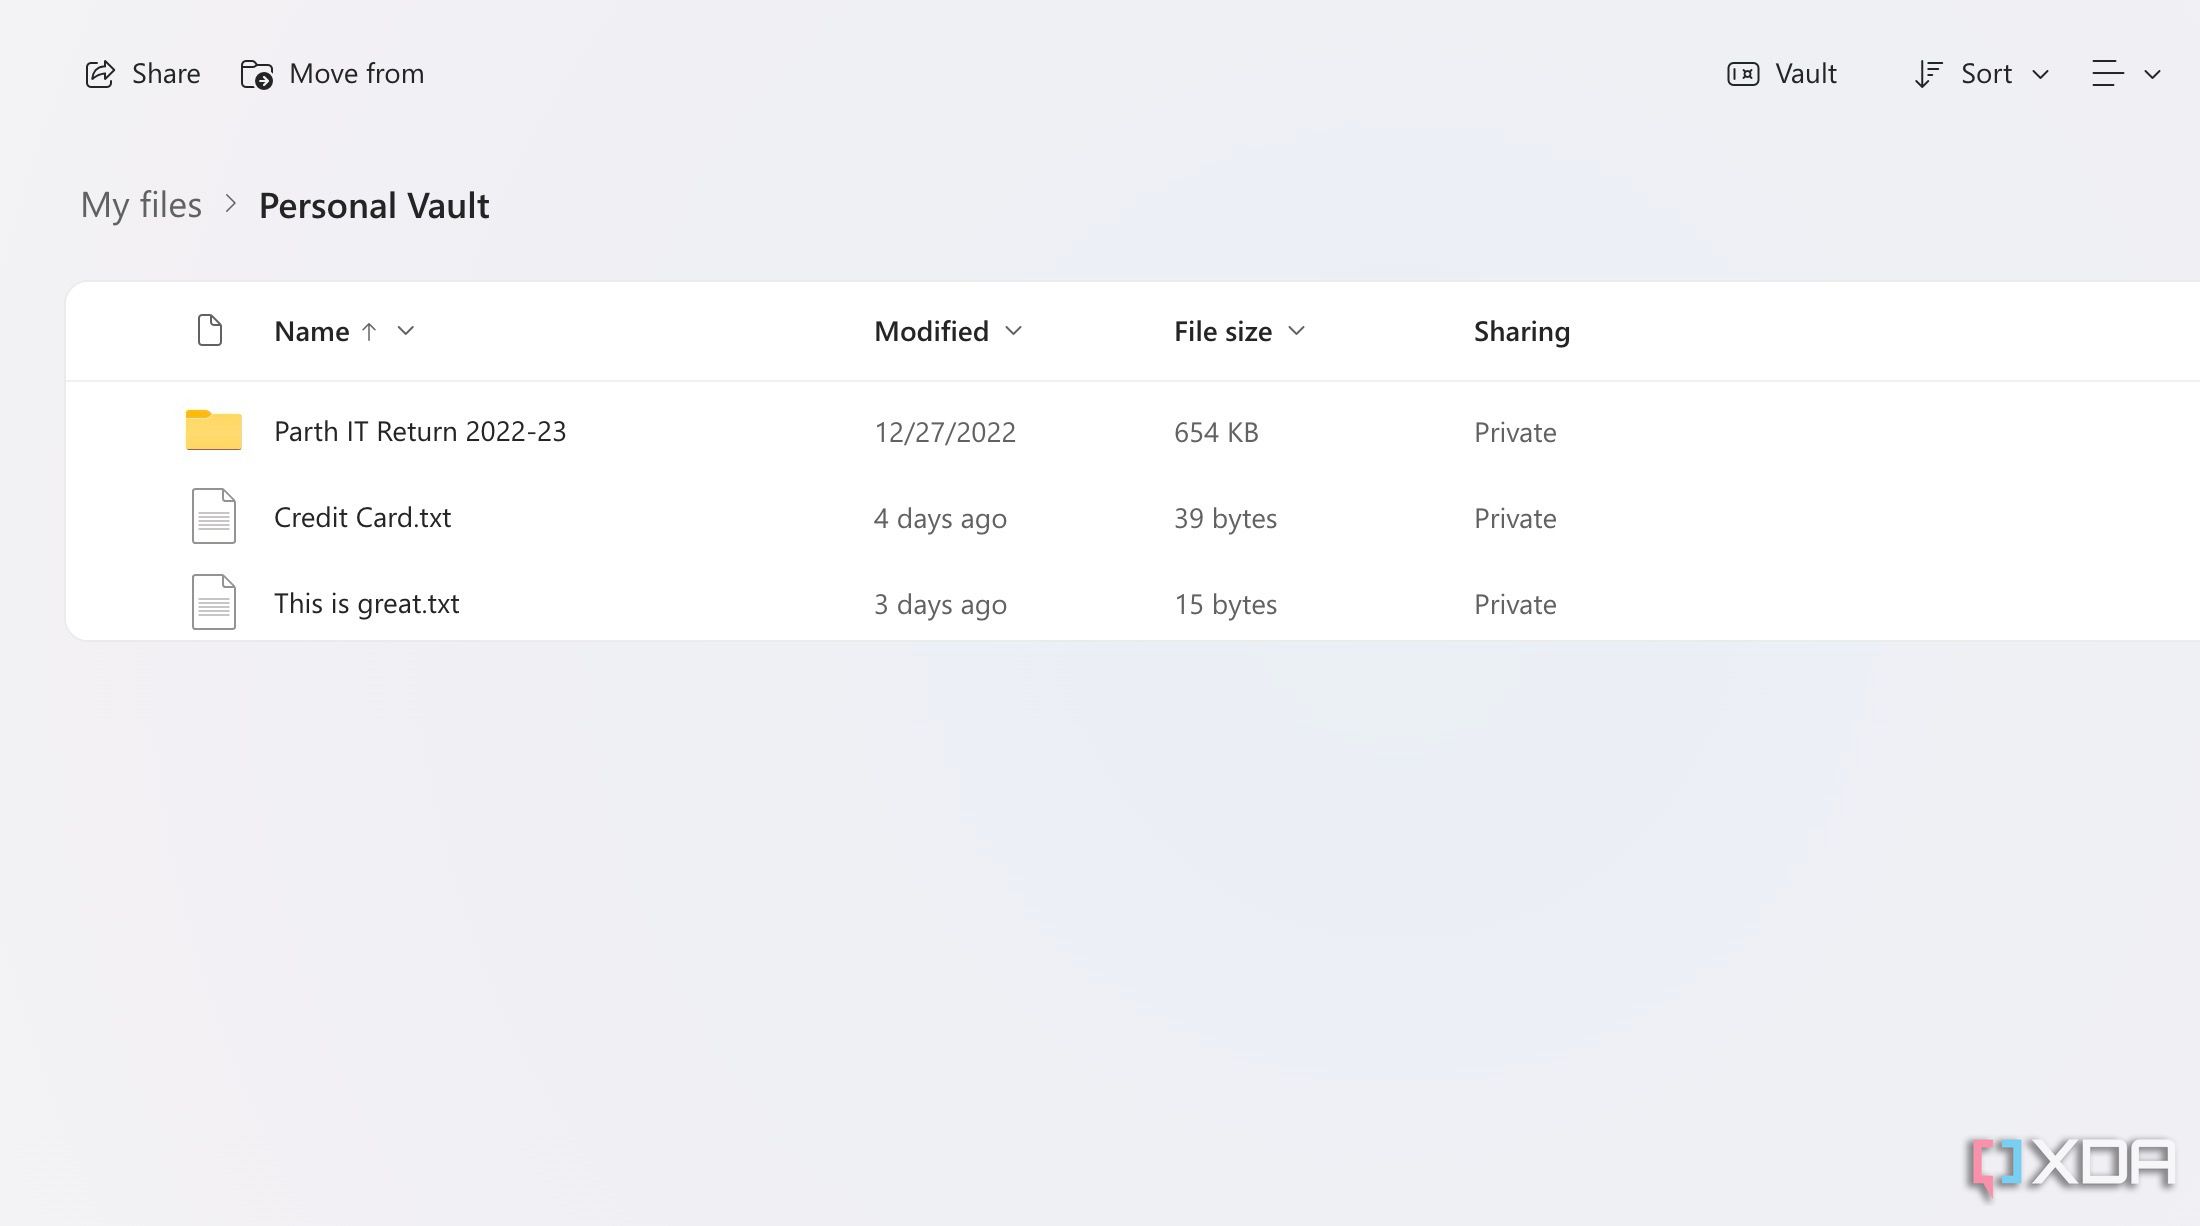
Task: Click the folder icon for Parth IT Return 2022-23
Action: click(x=211, y=430)
